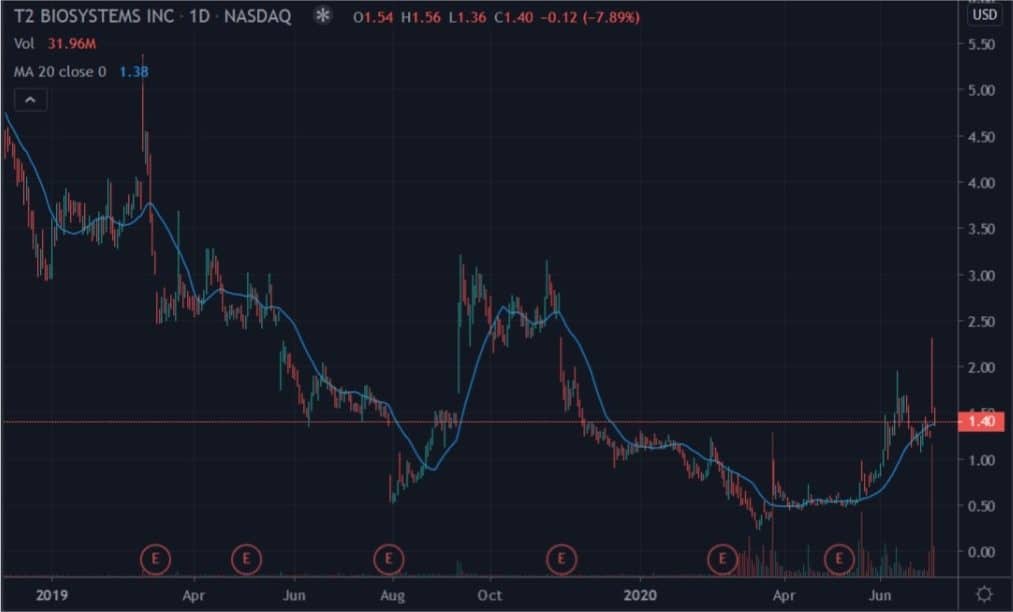
Task: Click the earnings marker before April 2019
Action: (x=155, y=558)
